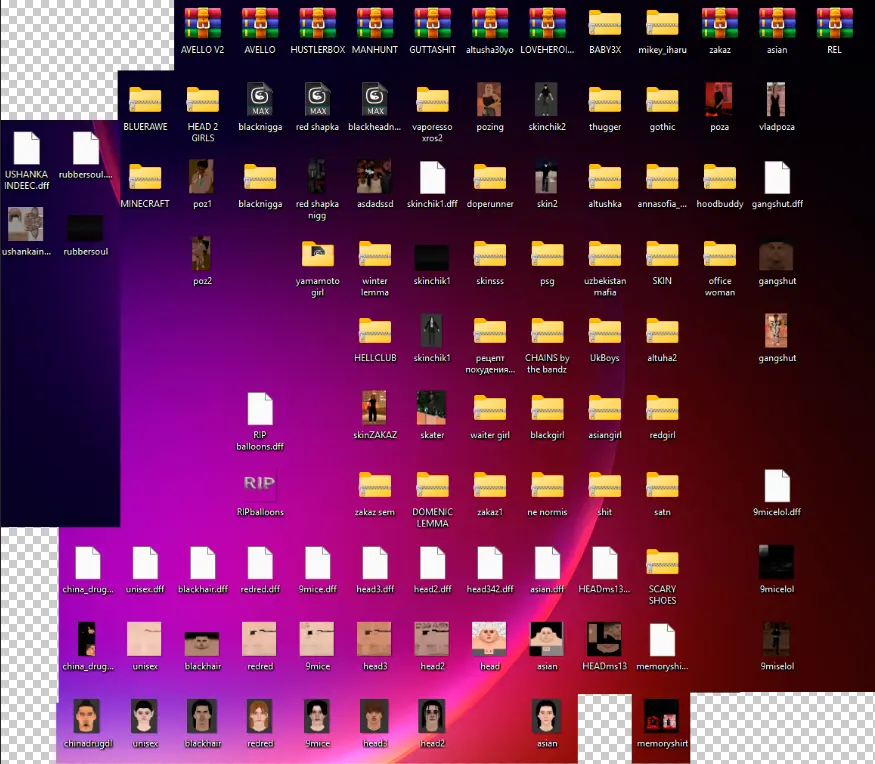The width and height of the screenshot is (875, 764).
Task: Open the RIPballoons image thumbnail
Action: pos(259,483)
